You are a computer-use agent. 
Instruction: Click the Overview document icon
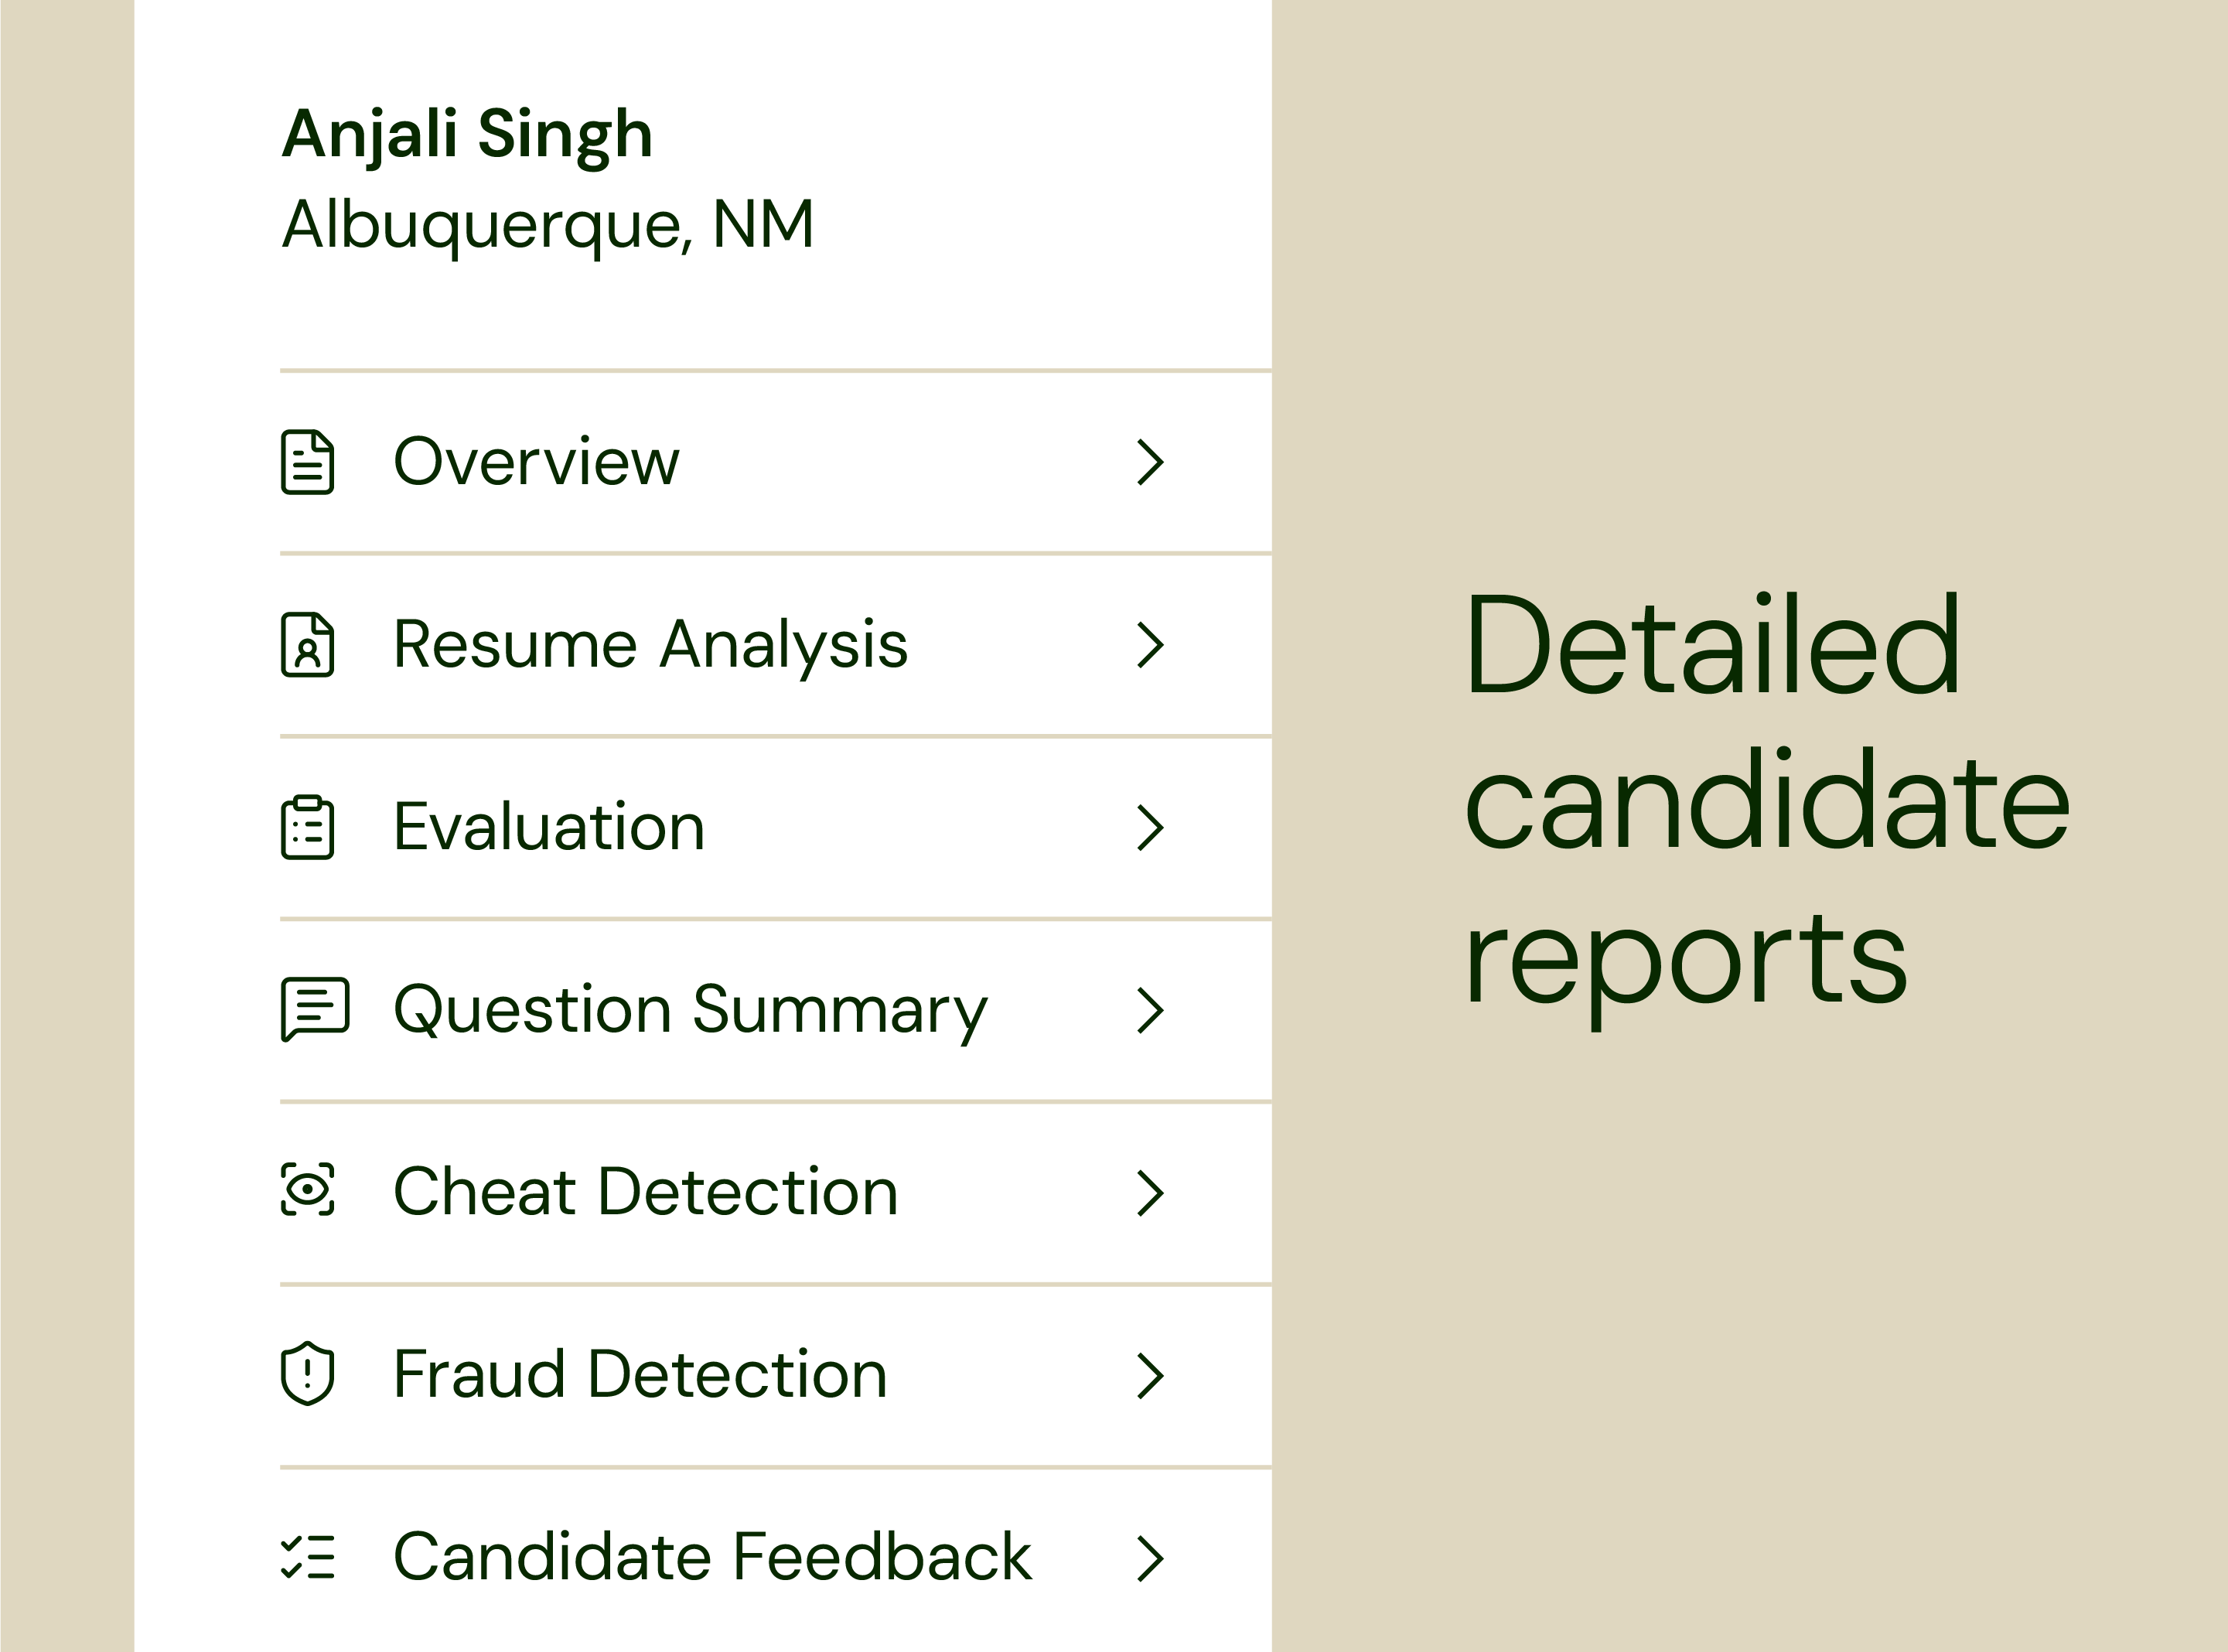[307, 462]
